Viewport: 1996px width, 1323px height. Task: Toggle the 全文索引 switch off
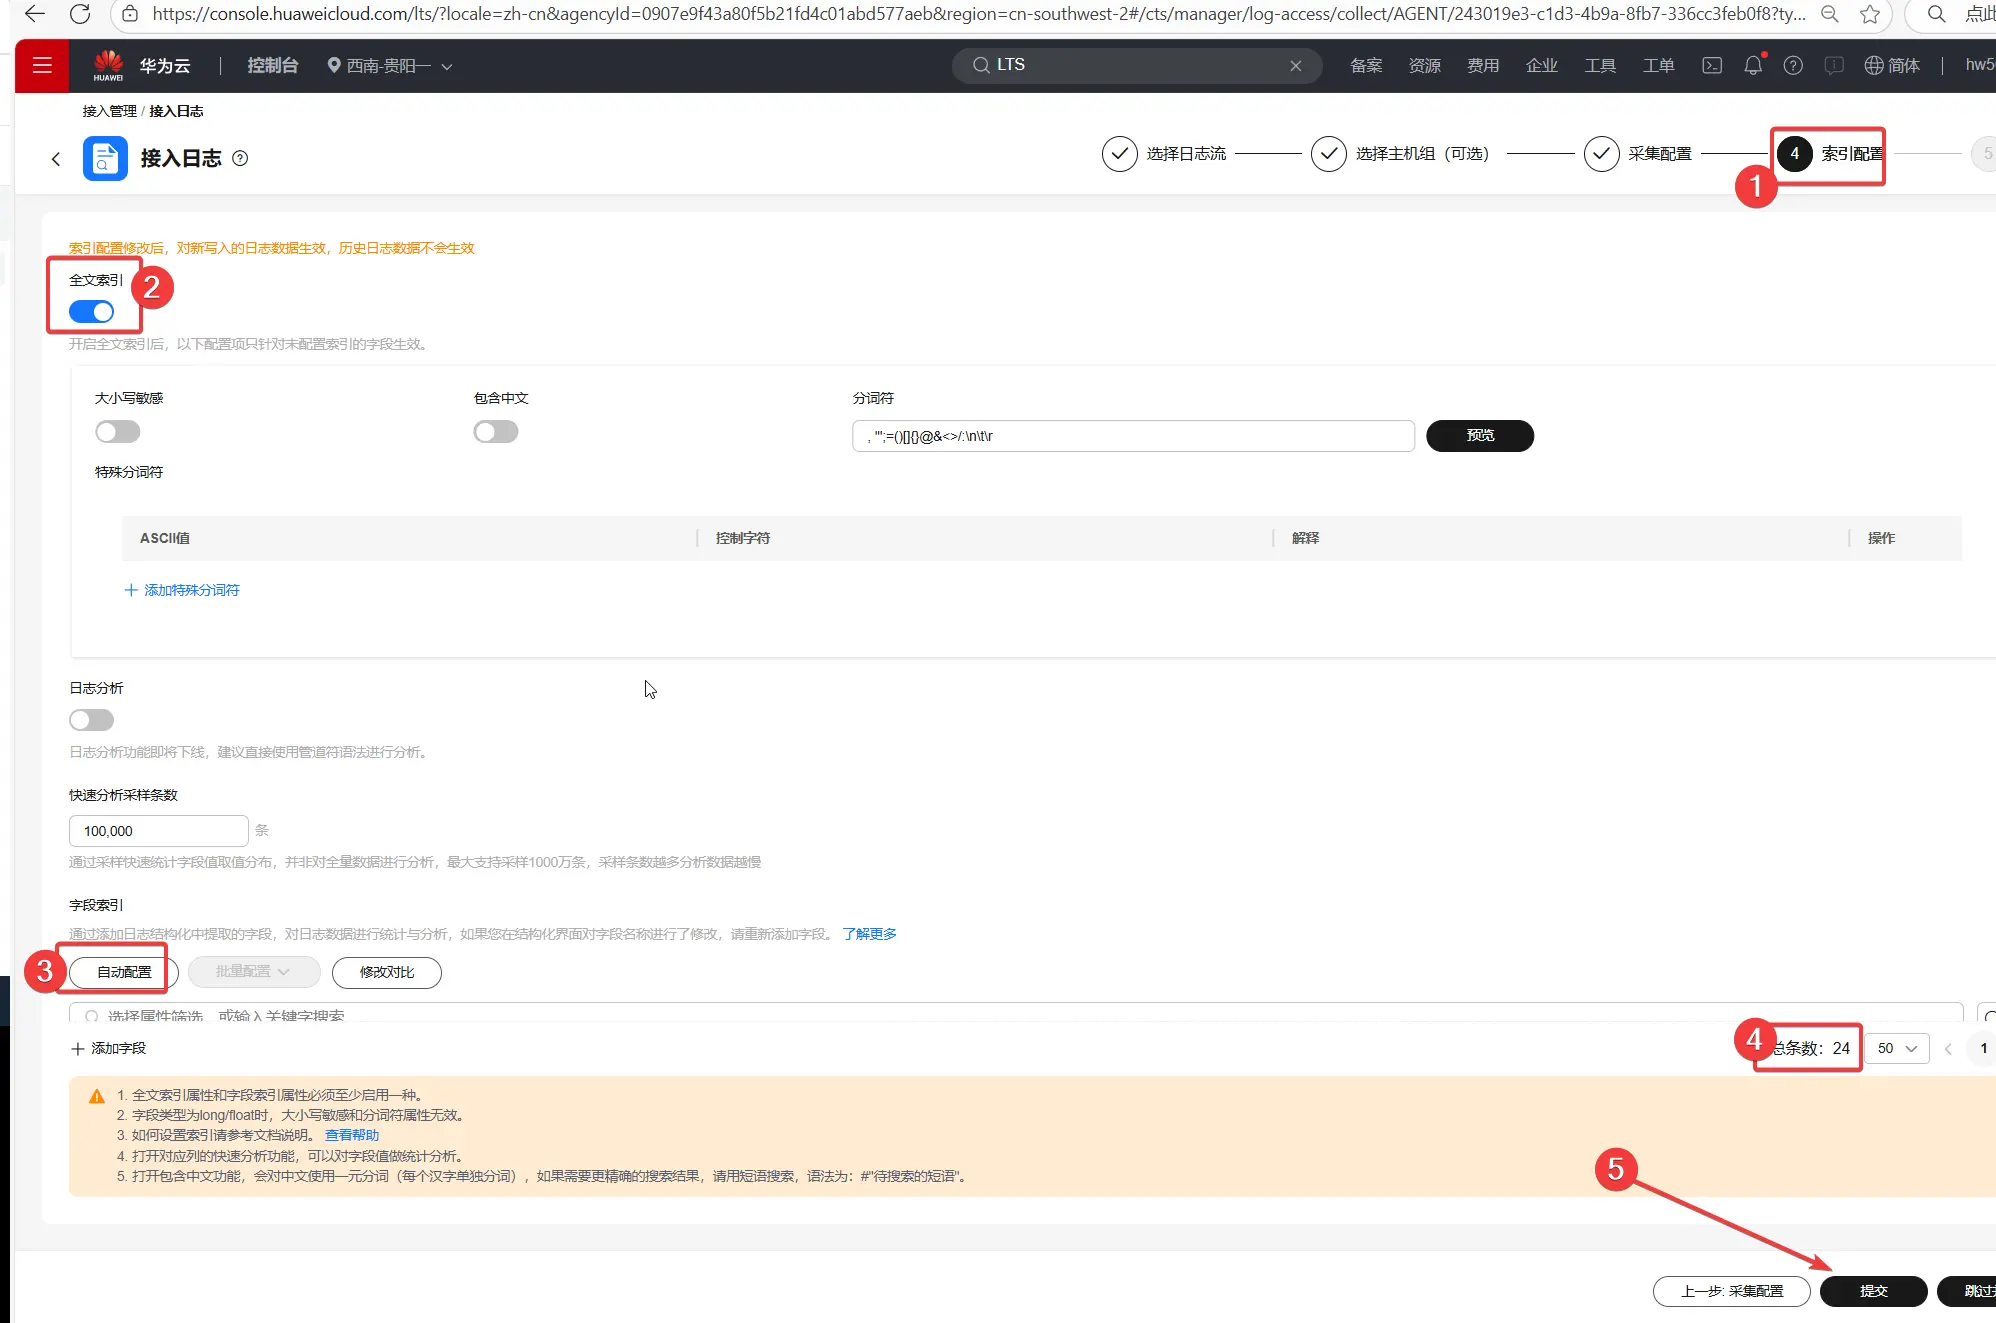[x=92, y=312]
